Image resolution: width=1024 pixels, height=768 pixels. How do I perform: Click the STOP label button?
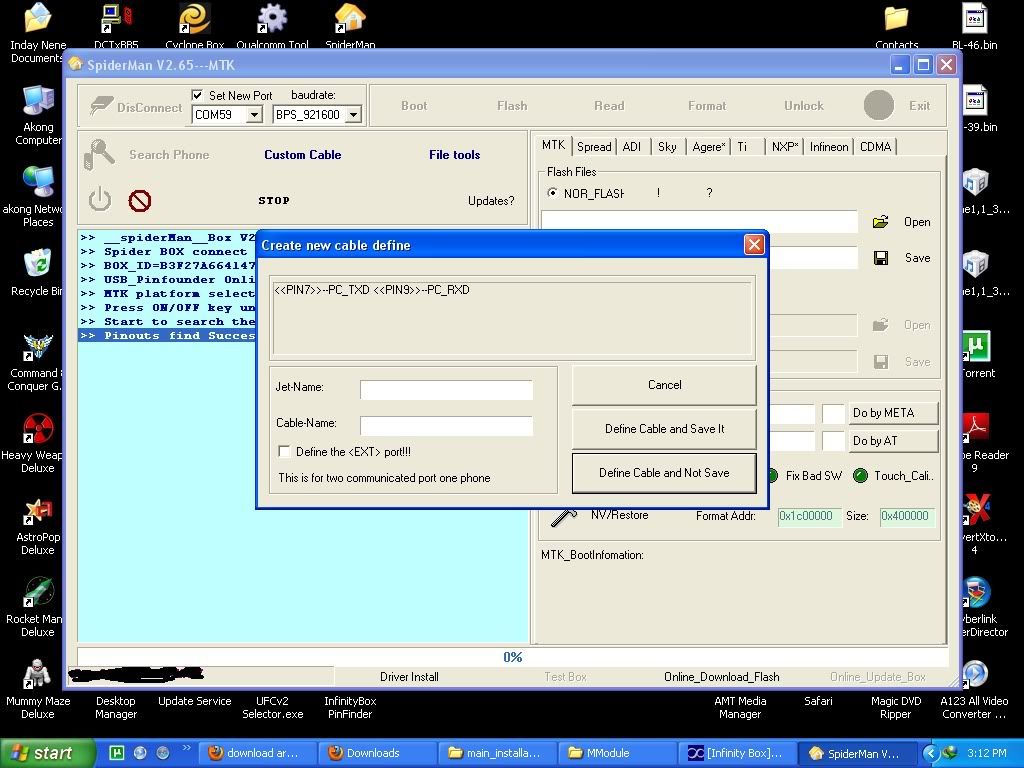click(274, 200)
